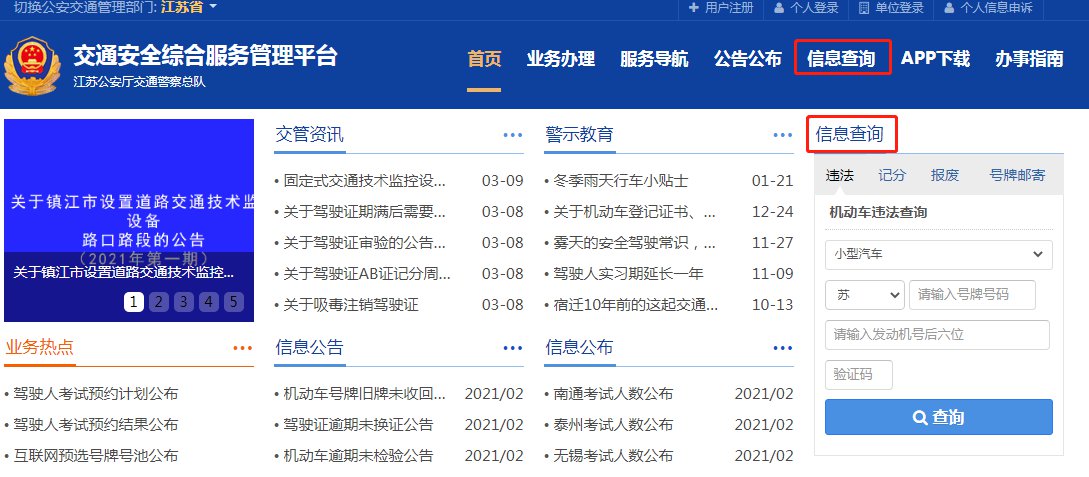
Task: Open the 宿迁10年前的这起交通 article
Action: (x=635, y=304)
